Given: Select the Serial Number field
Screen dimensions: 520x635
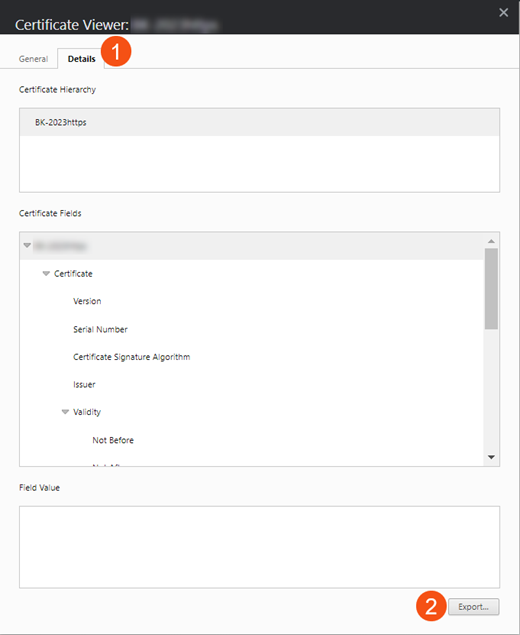Looking at the screenshot, I should [x=100, y=329].
